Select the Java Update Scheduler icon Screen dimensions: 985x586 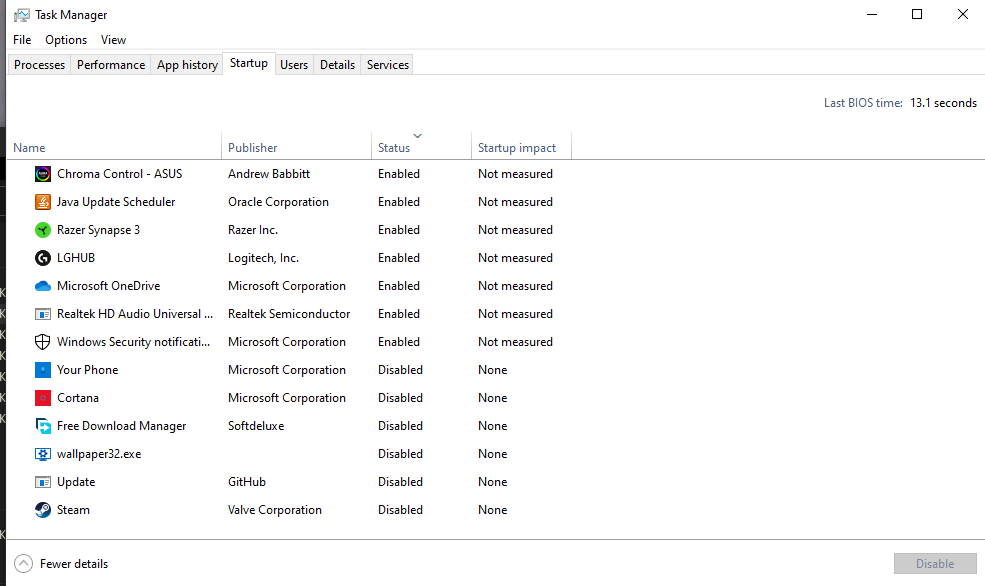click(x=42, y=201)
